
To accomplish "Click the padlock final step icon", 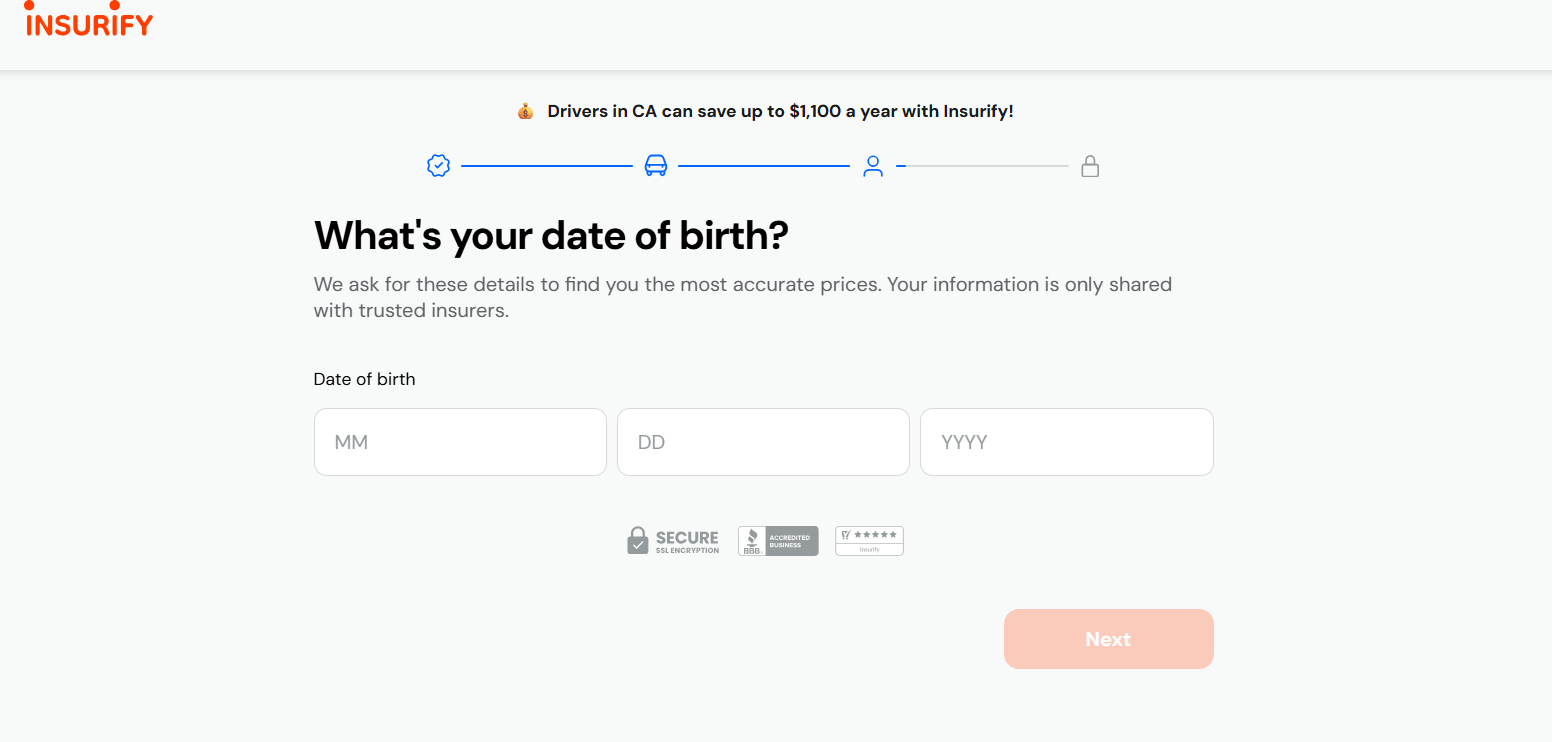I will pos(1090,166).
